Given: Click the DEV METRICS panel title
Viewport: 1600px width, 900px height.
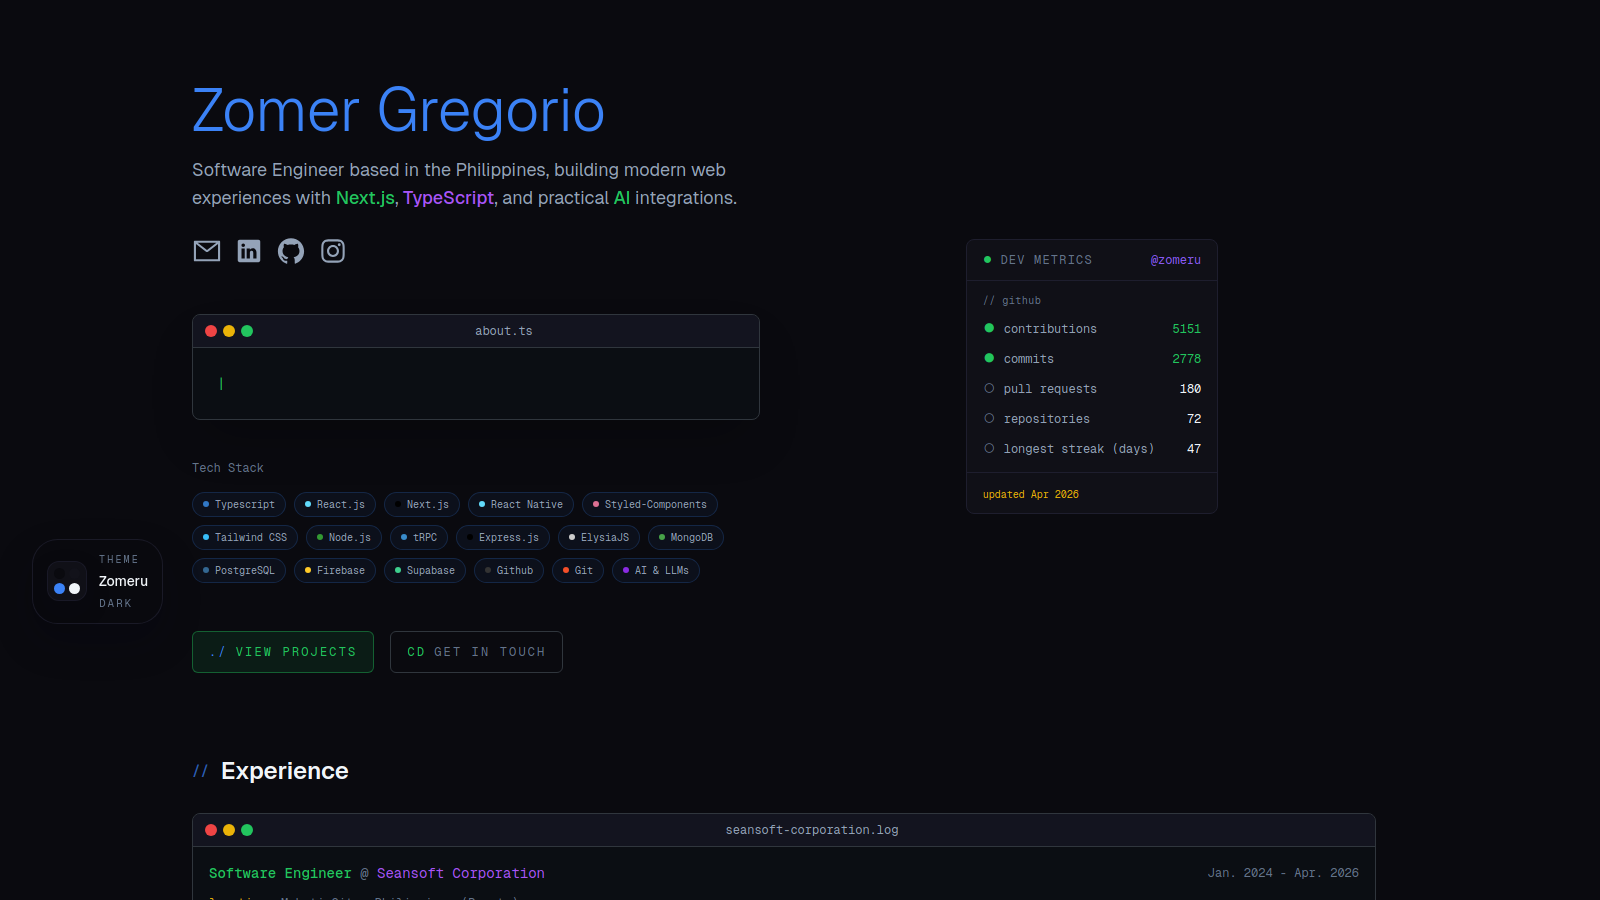Looking at the screenshot, I should click(x=1046, y=260).
